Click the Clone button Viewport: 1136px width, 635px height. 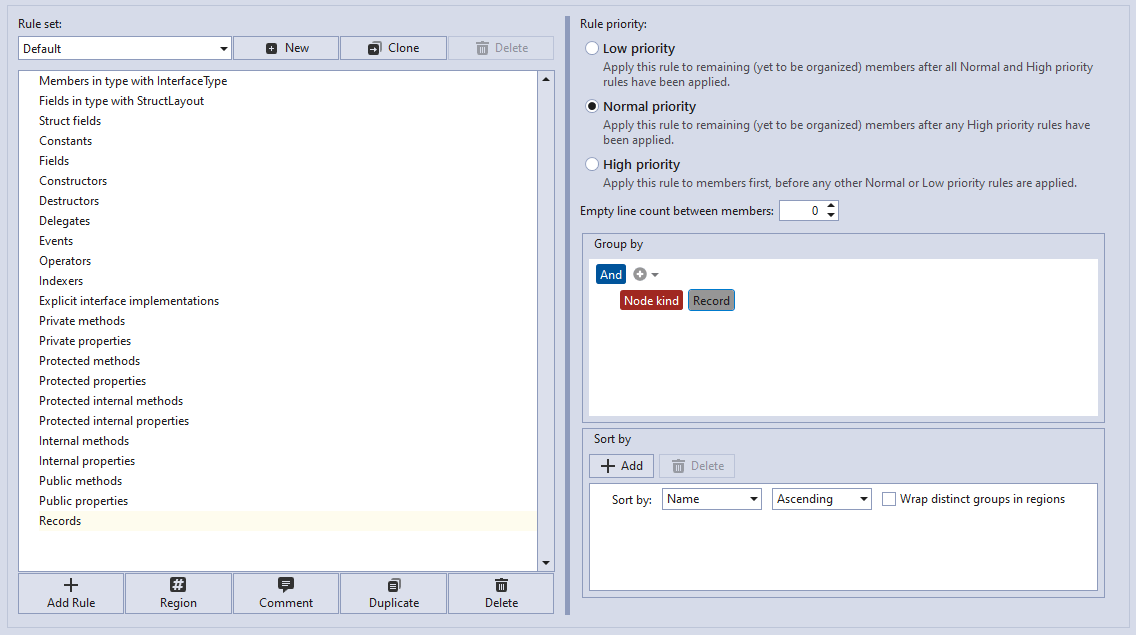[393, 47]
